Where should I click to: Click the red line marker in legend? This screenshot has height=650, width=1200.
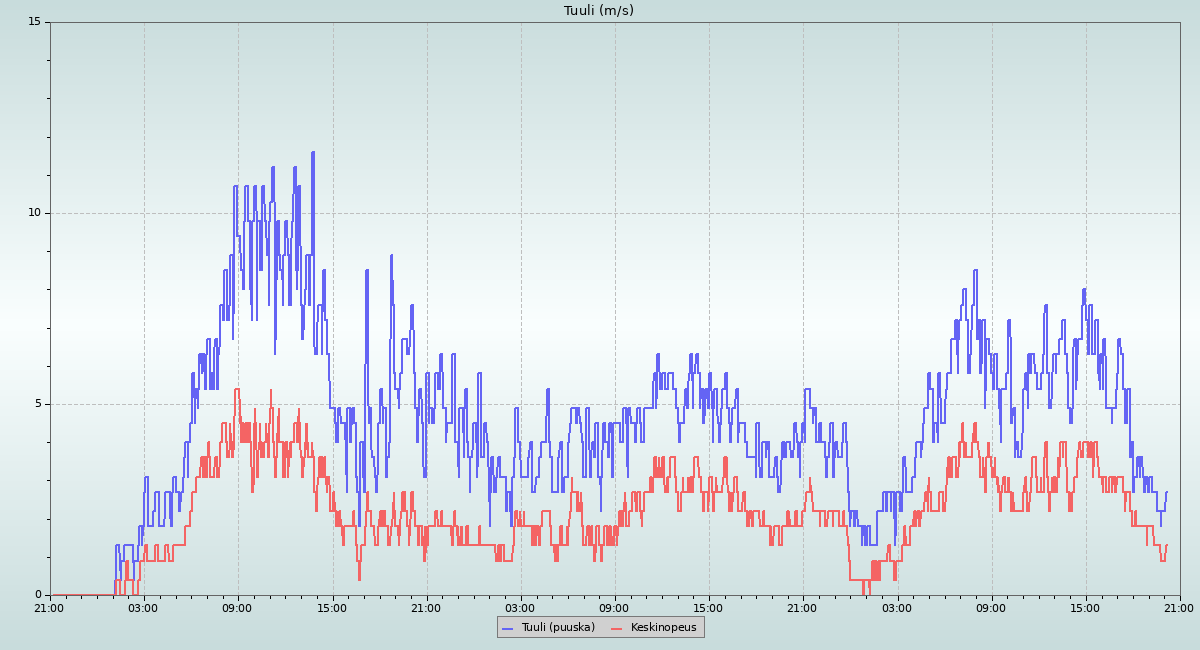pyautogui.click(x=616, y=628)
